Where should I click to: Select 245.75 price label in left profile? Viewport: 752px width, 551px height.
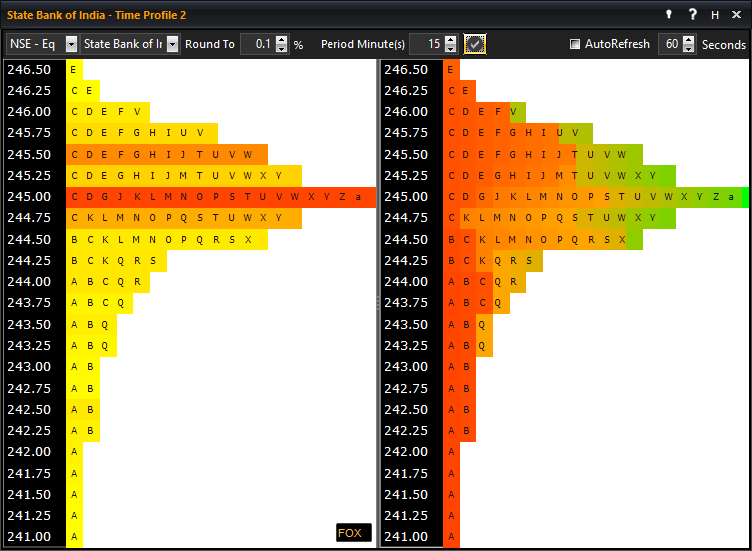point(29,133)
